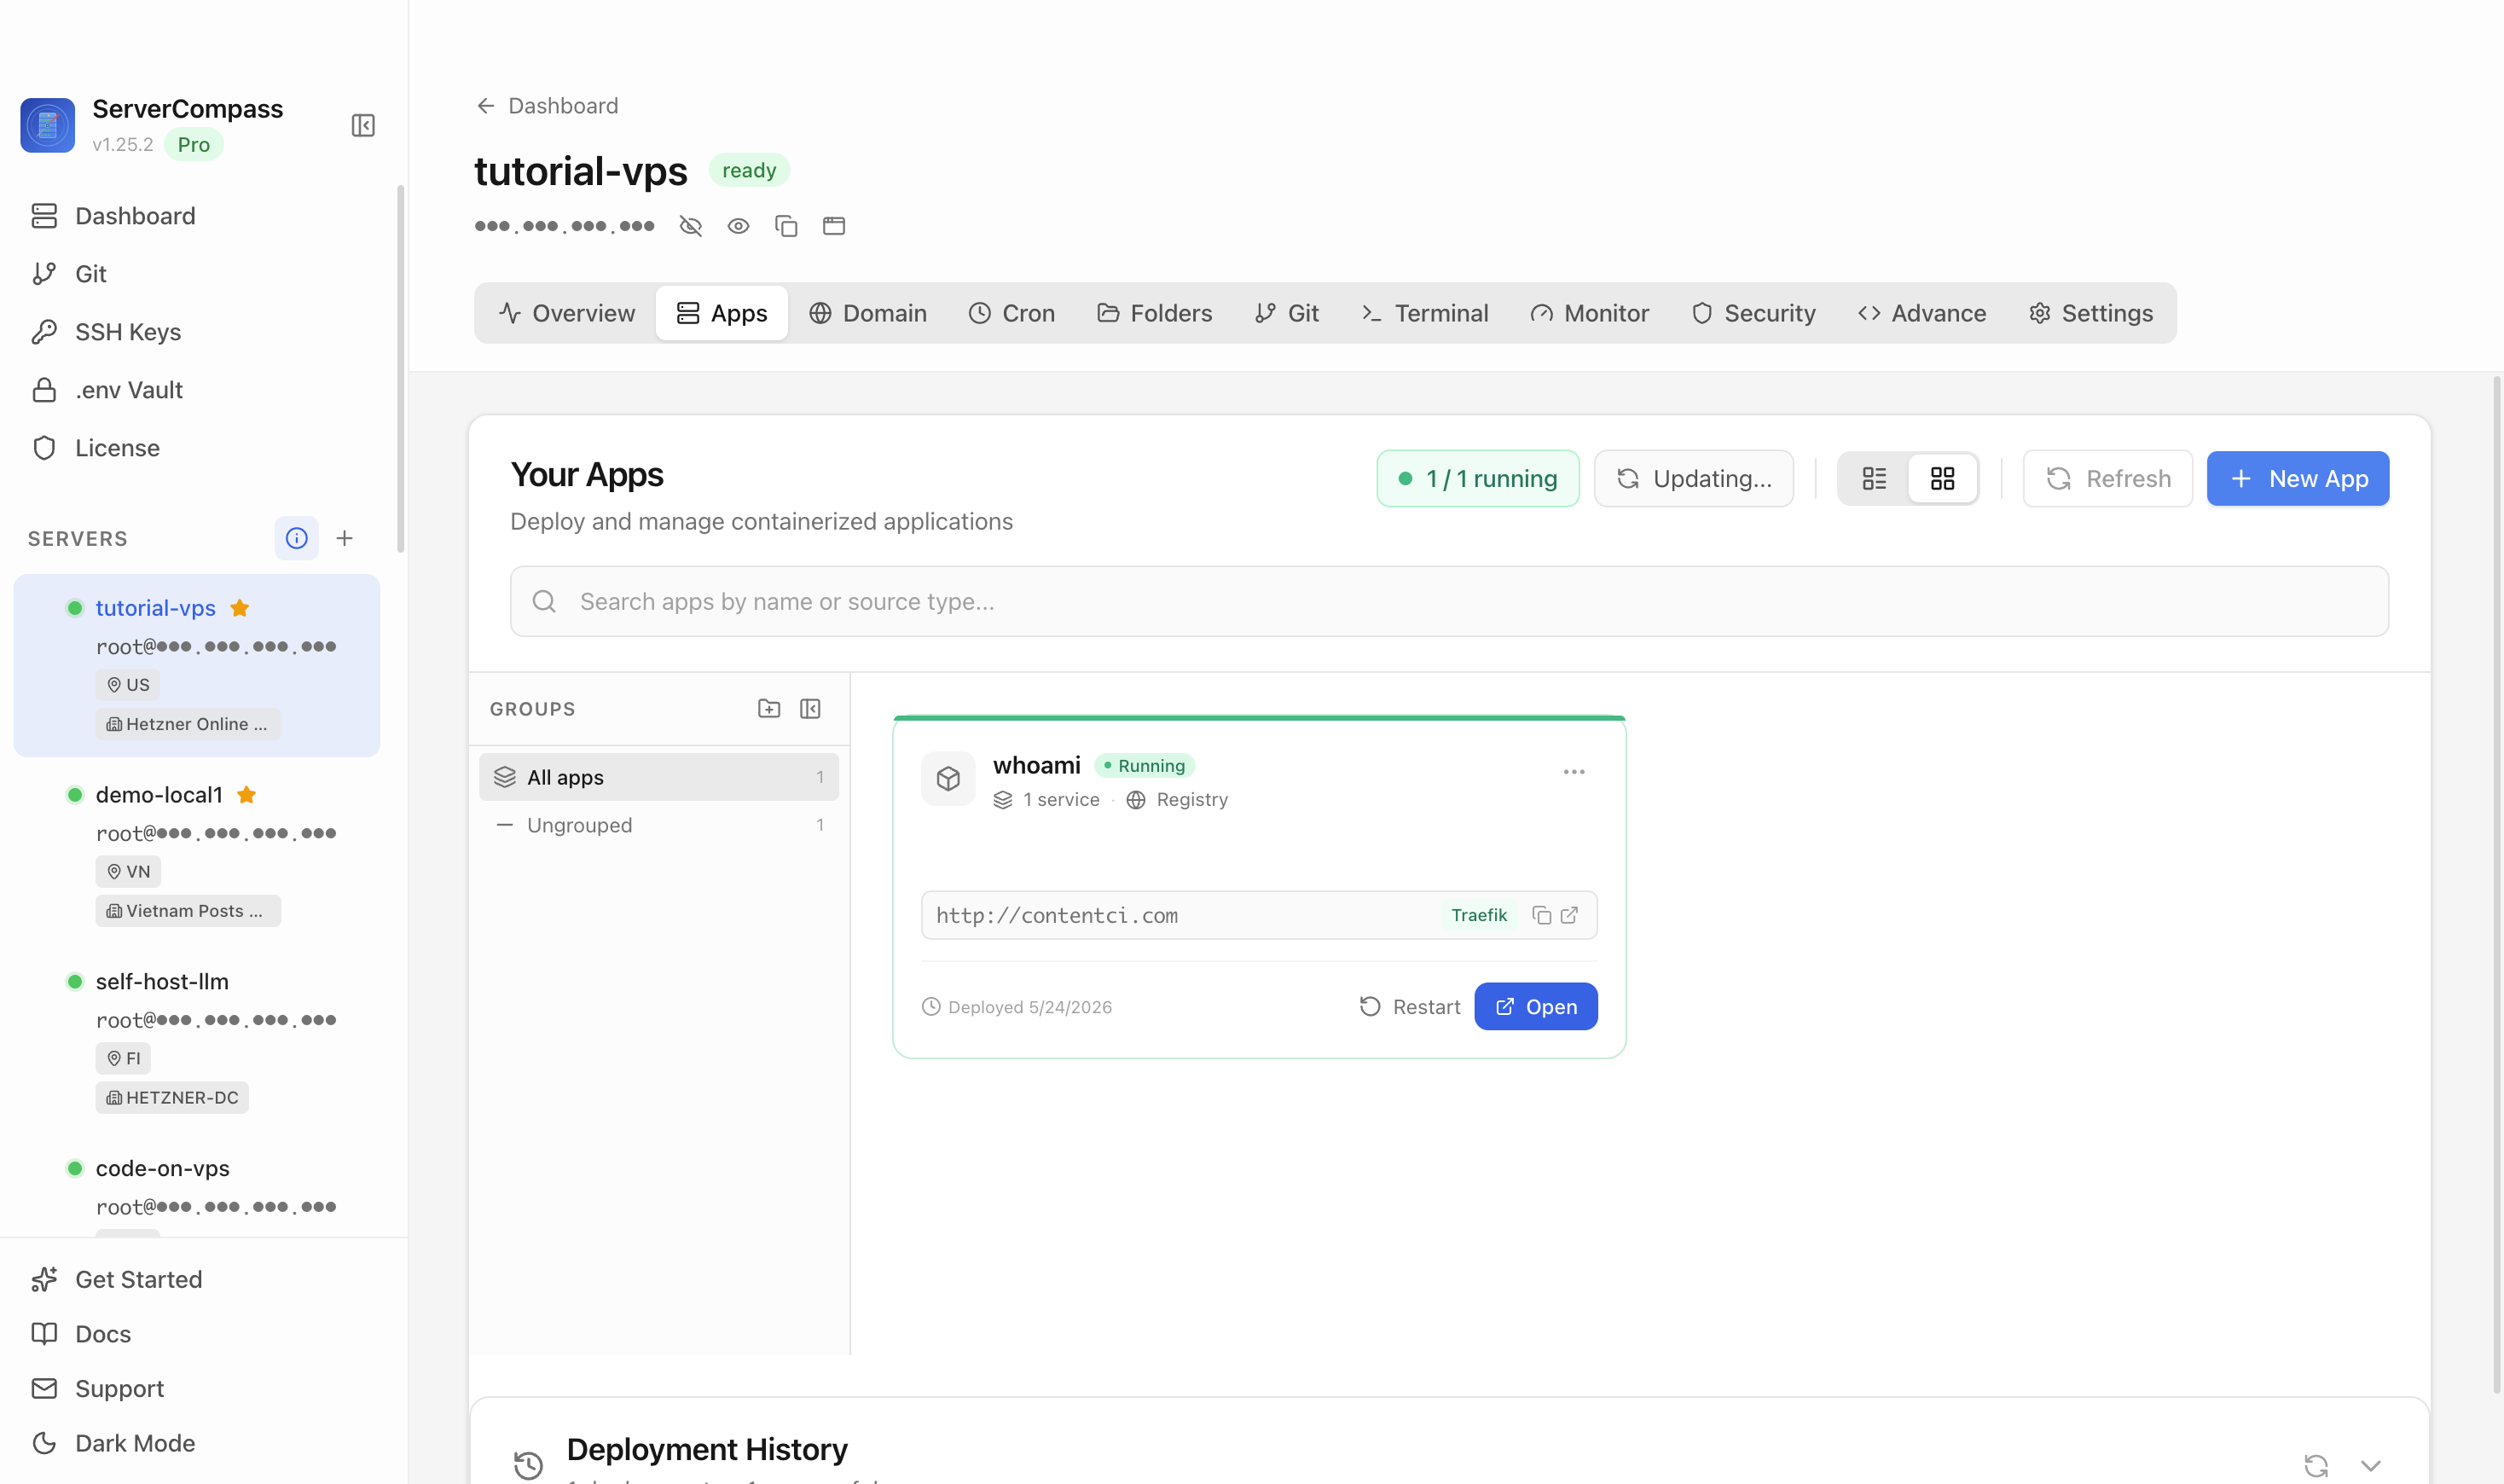Collapse the Groups panel
2504x1484 pixels.
pos(810,709)
